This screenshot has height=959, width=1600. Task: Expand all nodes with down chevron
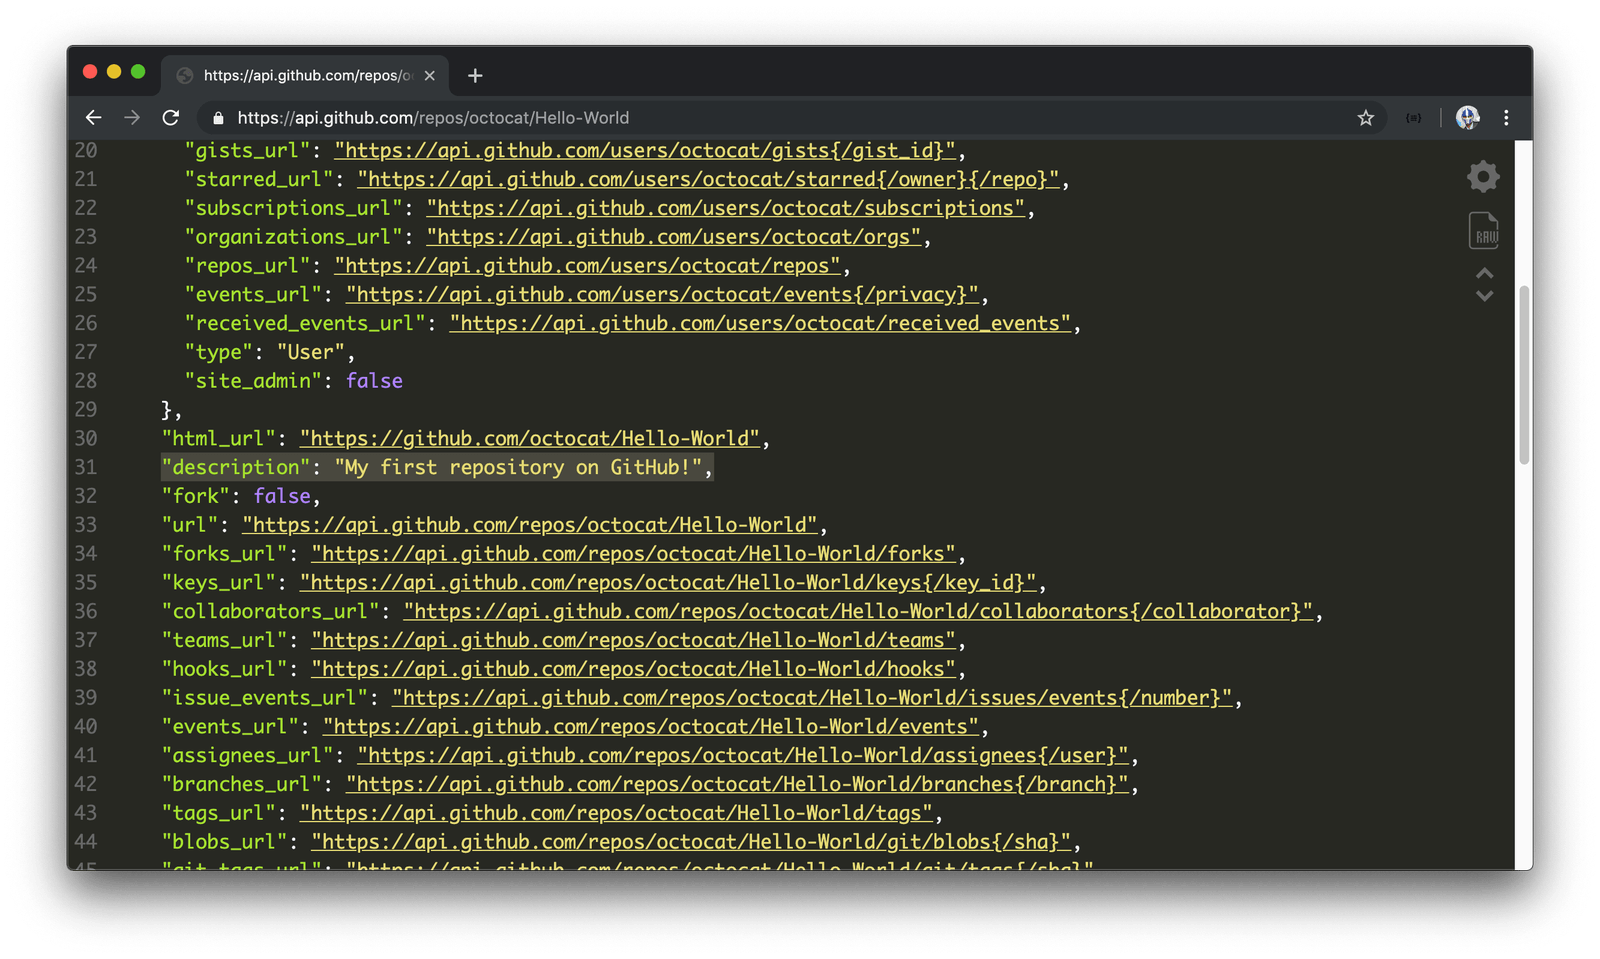tap(1485, 296)
